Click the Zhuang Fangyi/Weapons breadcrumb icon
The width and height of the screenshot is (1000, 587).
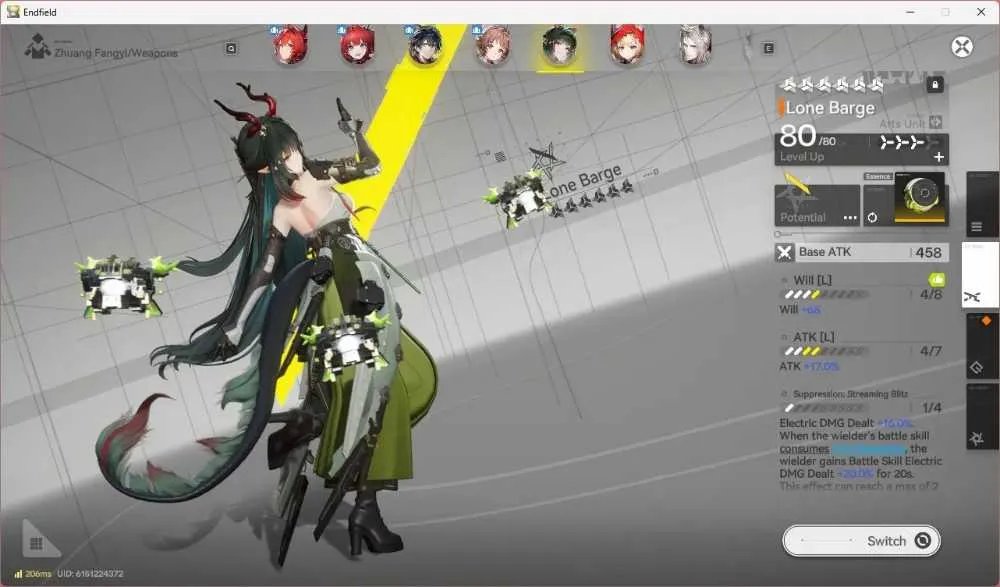tap(38, 47)
